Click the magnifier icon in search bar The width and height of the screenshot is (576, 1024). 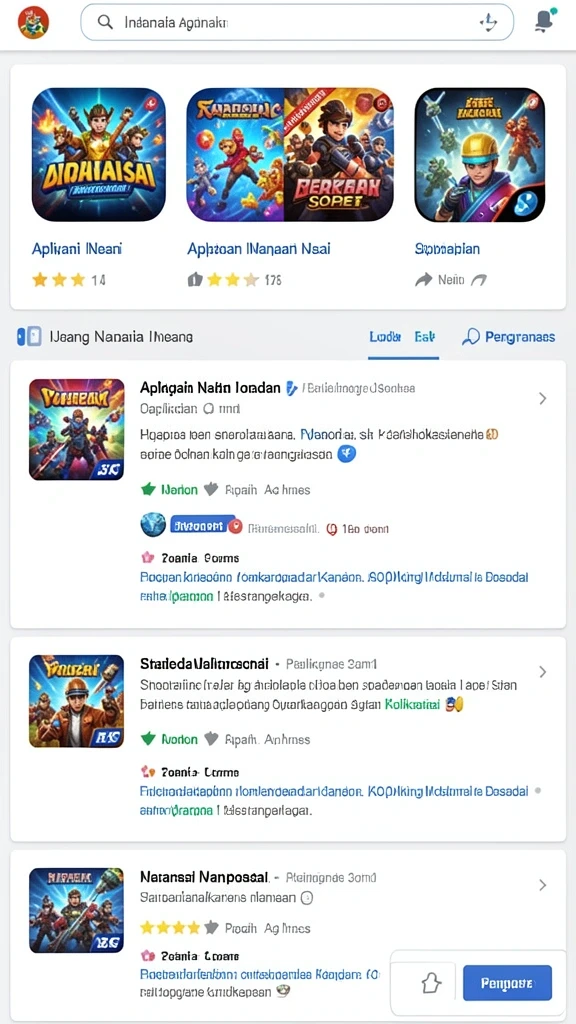point(104,22)
